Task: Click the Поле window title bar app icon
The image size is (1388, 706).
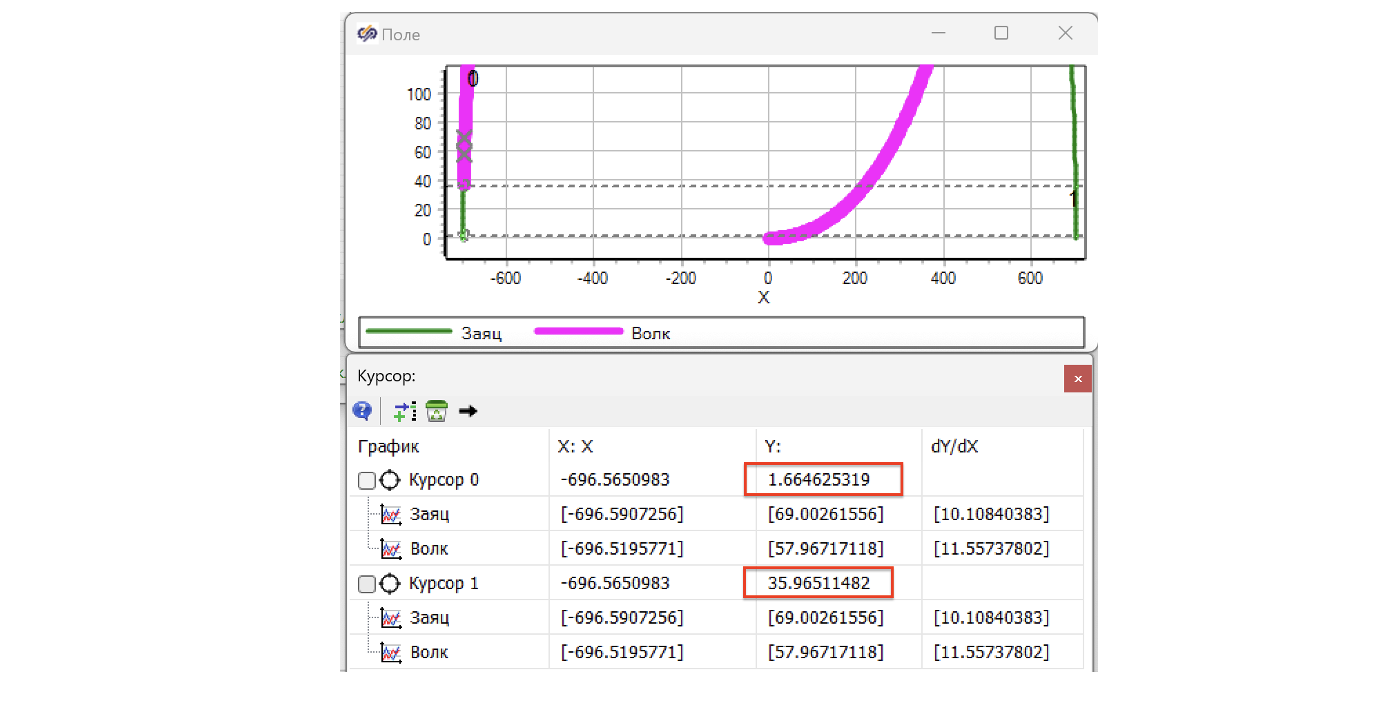Action: [x=367, y=34]
